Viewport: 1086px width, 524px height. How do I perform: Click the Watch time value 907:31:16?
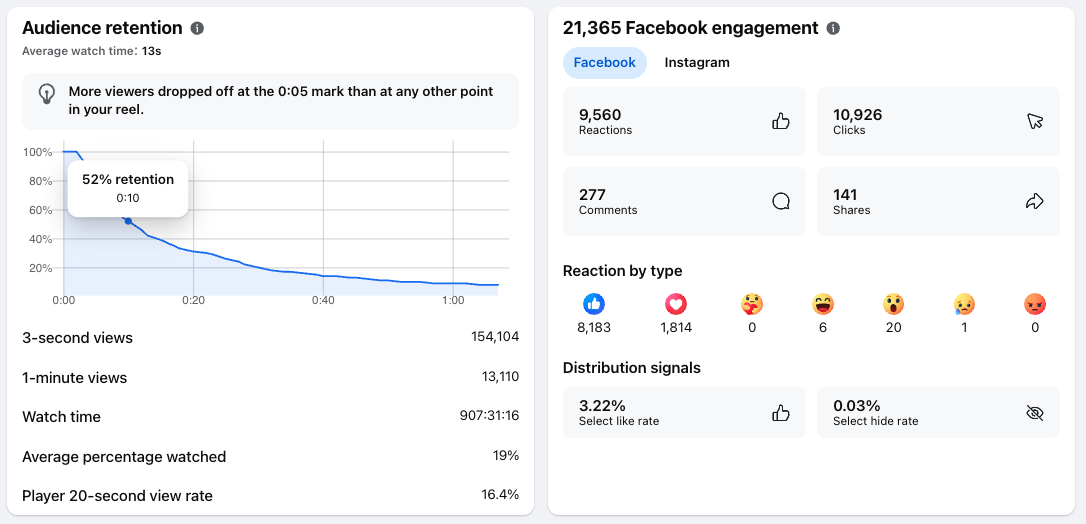[x=490, y=416]
